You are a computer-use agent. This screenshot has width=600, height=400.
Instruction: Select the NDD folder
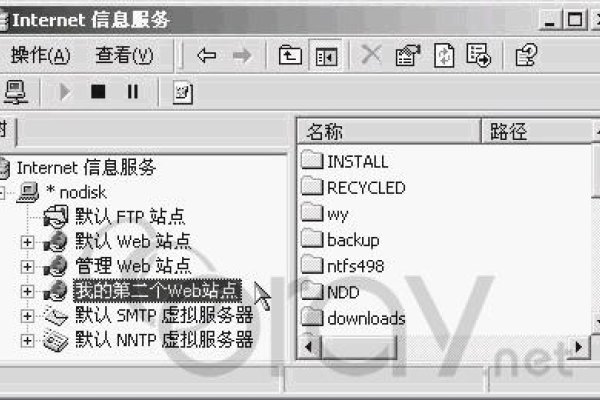click(x=343, y=292)
